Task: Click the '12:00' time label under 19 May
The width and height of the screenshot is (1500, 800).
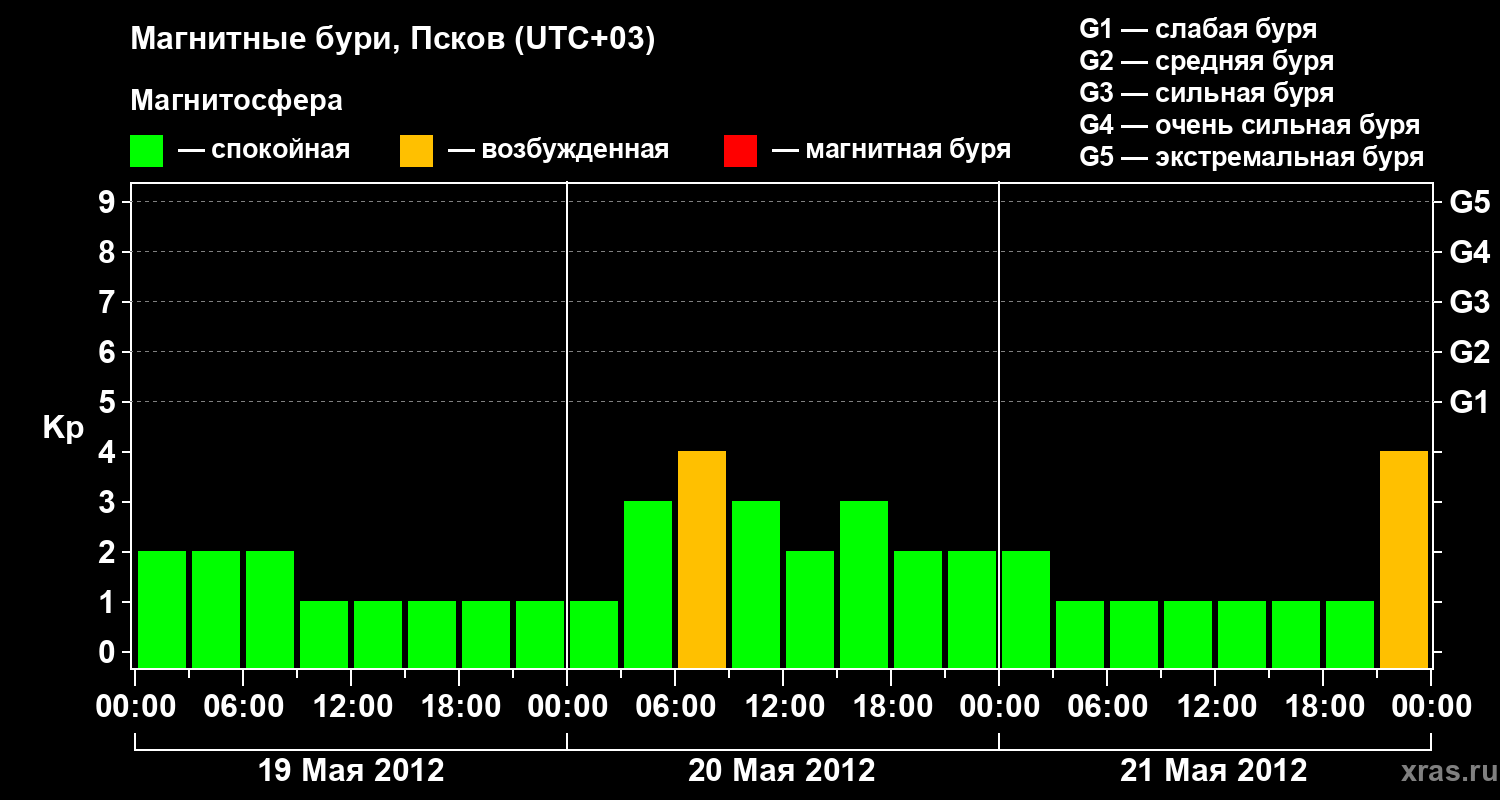Action: tap(352, 707)
